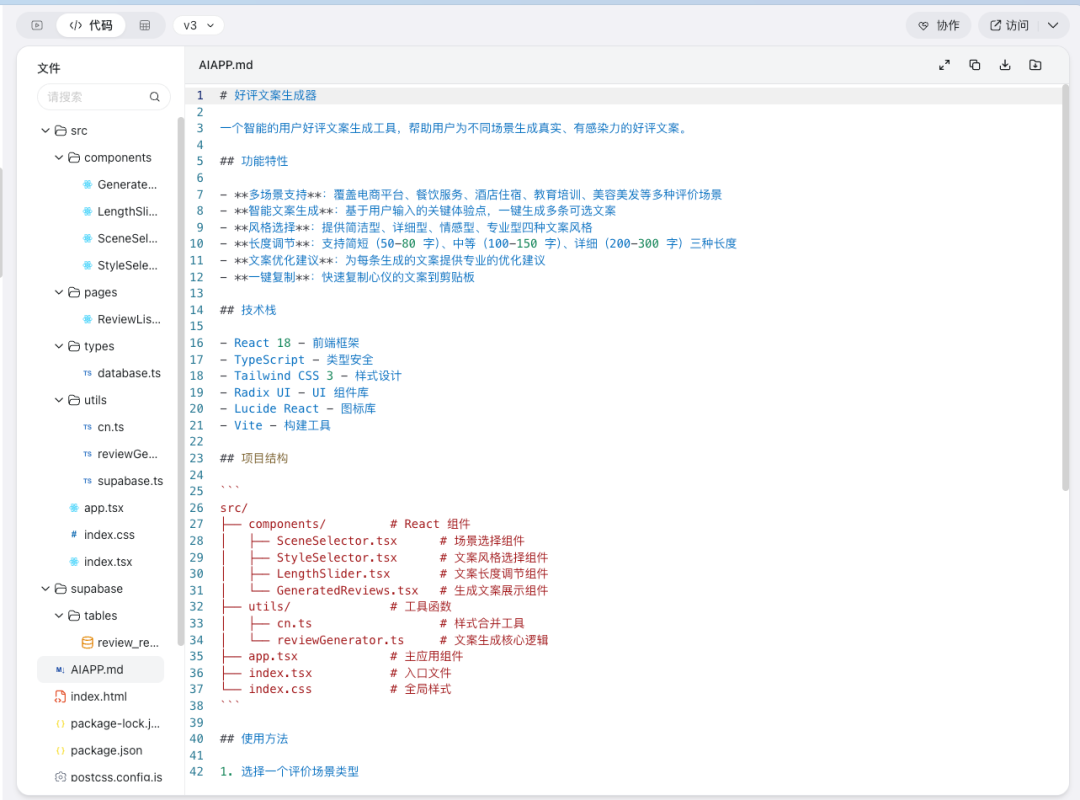Expand the arrow menu beside 访问
This screenshot has height=800, width=1080.
click(x=1053, y=26)
